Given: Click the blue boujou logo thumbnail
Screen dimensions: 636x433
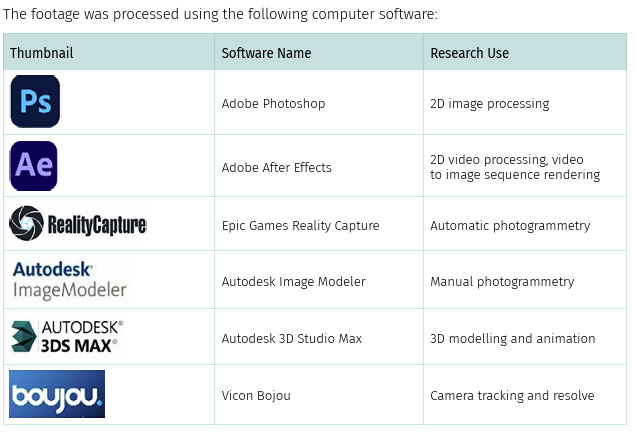Looking at the screenshot, I should tap(57, 394).
